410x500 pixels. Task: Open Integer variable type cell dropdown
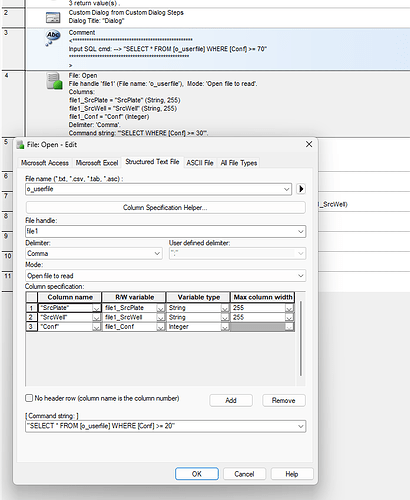coord(225,327)
